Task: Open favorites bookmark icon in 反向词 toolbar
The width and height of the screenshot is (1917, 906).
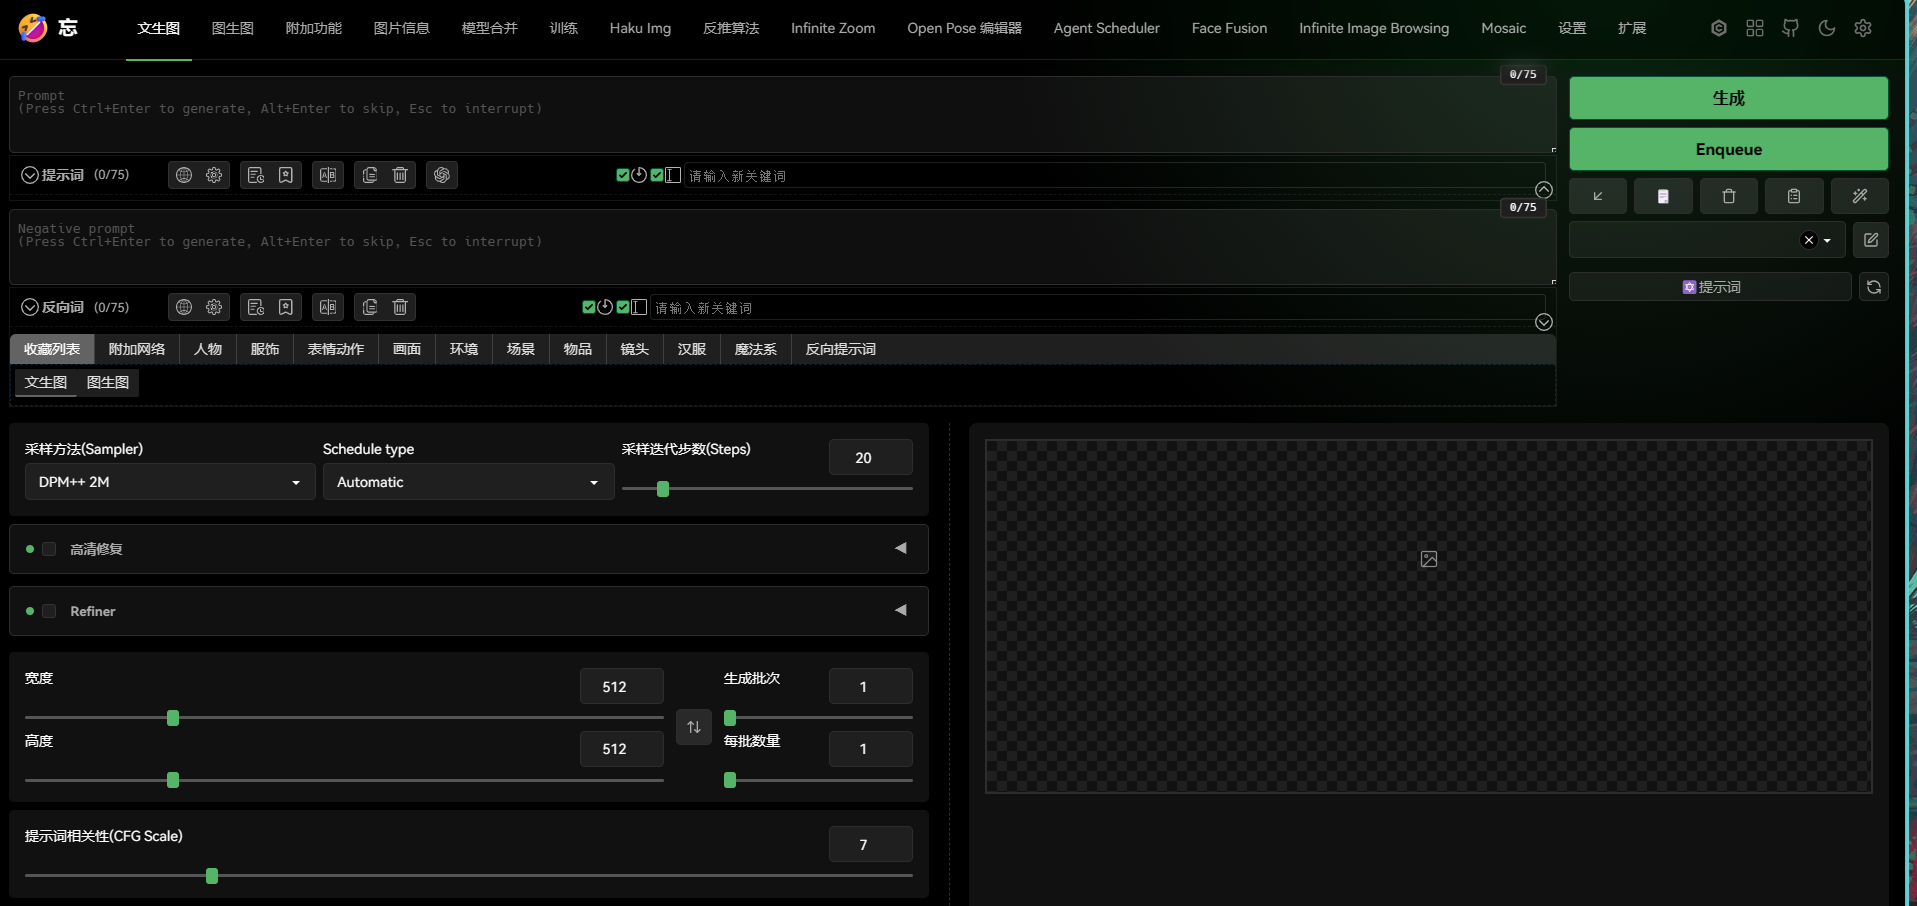Action: coord(286,307)
